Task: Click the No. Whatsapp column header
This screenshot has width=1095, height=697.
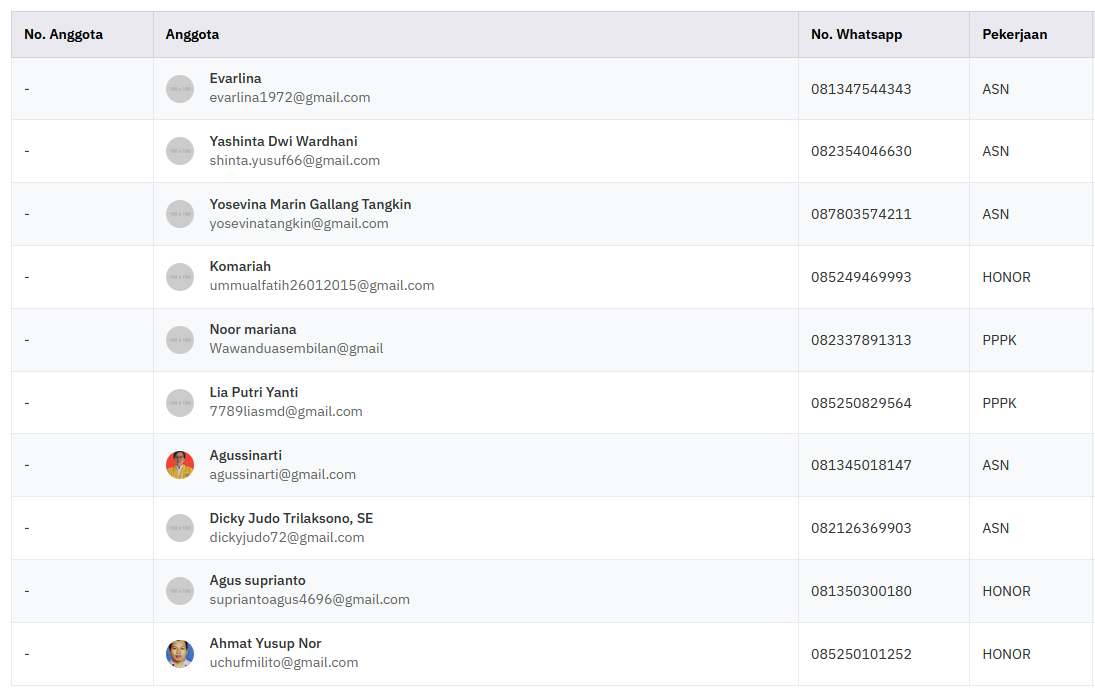Action: [x=856, y=34]
